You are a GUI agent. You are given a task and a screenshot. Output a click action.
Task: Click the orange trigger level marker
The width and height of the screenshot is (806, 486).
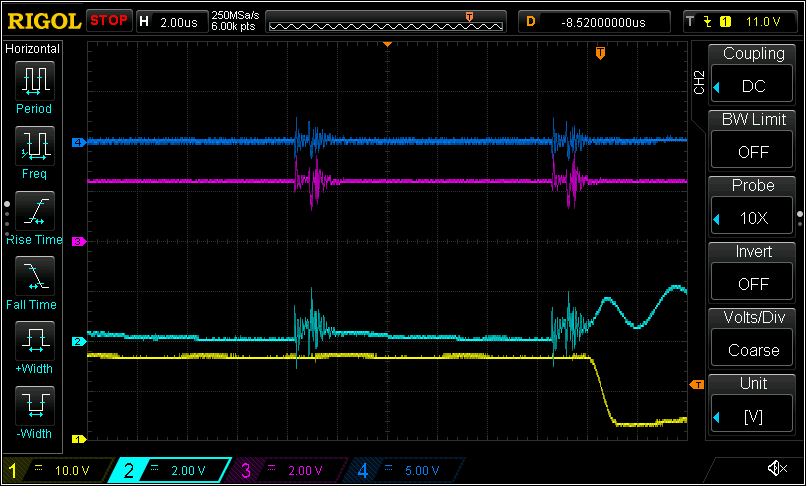[x=697, y=385]
